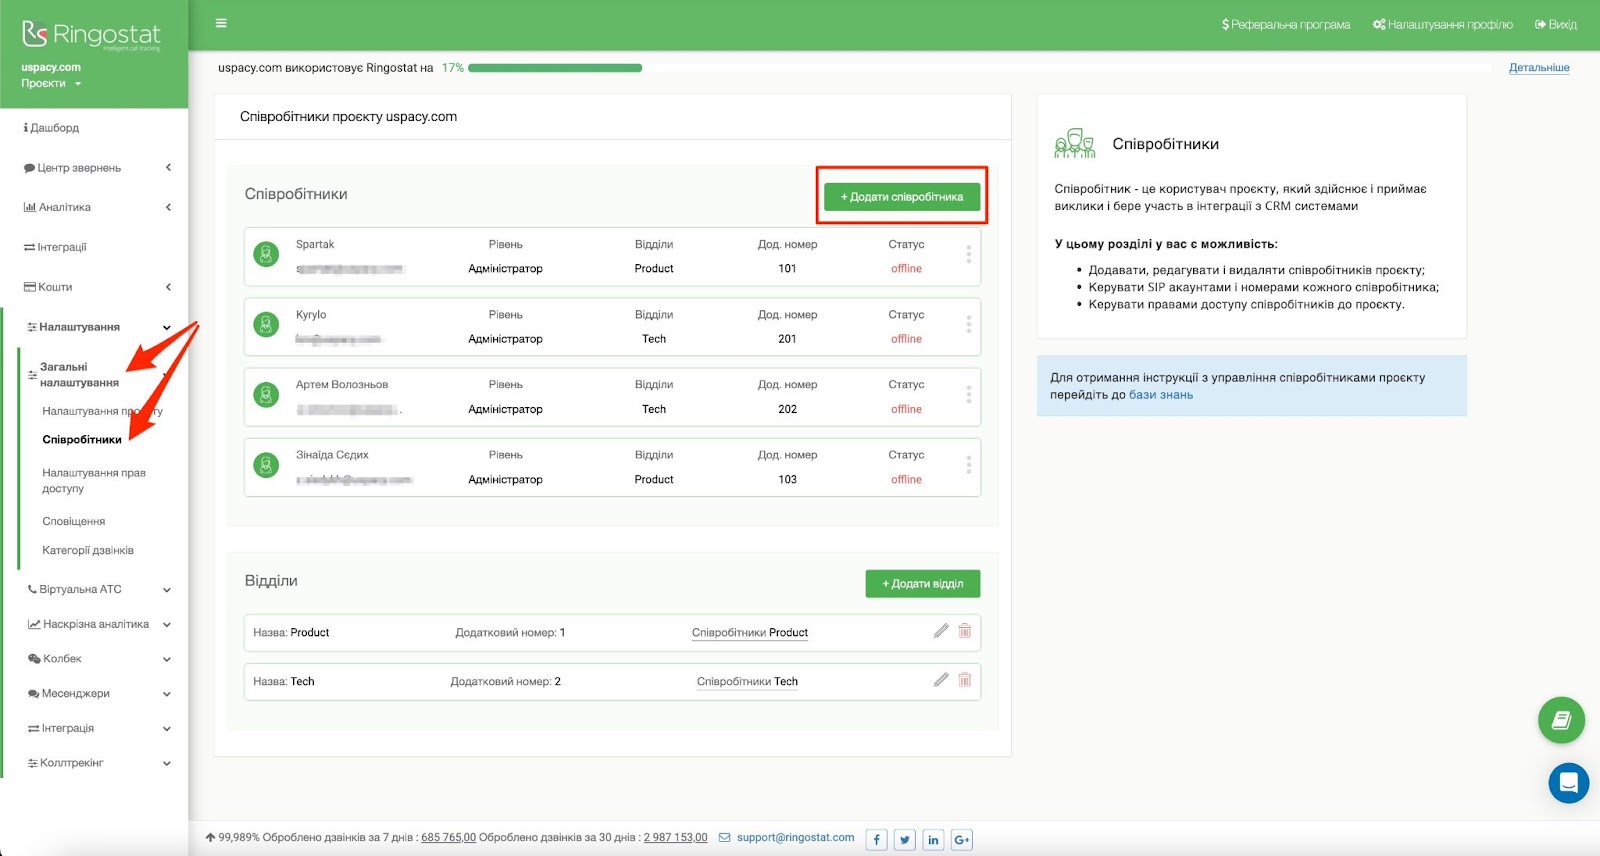The image size is (1600, 856).
Task: Click Артем Волозньов's avatar icon
Action: click(x=266, y=395)
